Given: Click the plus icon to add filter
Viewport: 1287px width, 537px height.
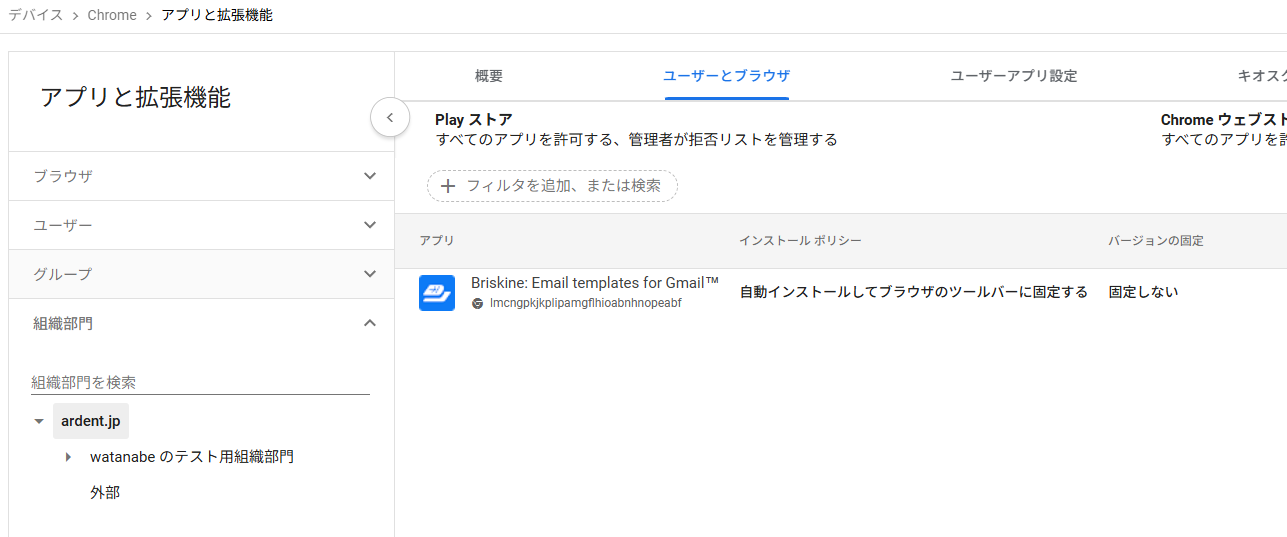Looking at the screenshot, I should click(448, 186).
